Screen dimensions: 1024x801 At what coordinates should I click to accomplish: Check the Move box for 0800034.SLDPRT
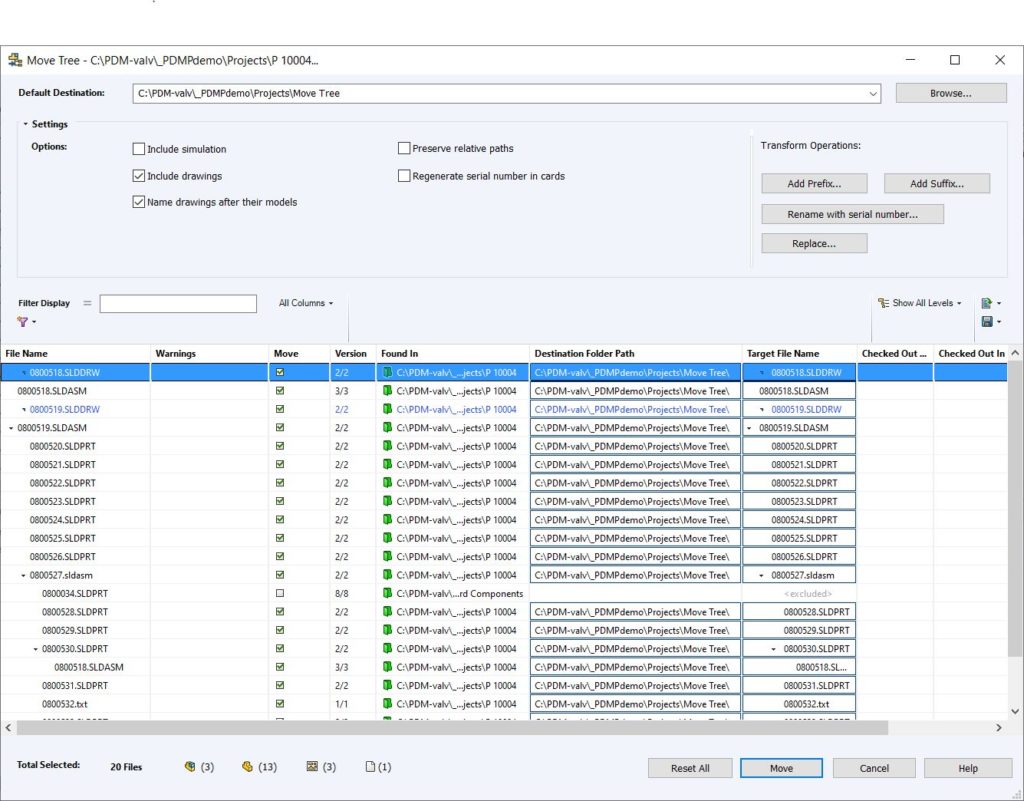280,593
